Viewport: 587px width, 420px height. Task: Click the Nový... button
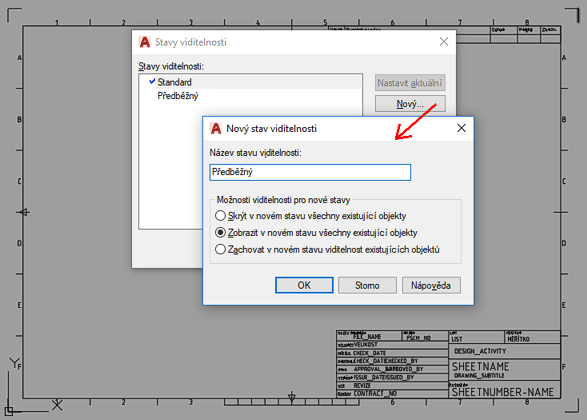point(410,103)
